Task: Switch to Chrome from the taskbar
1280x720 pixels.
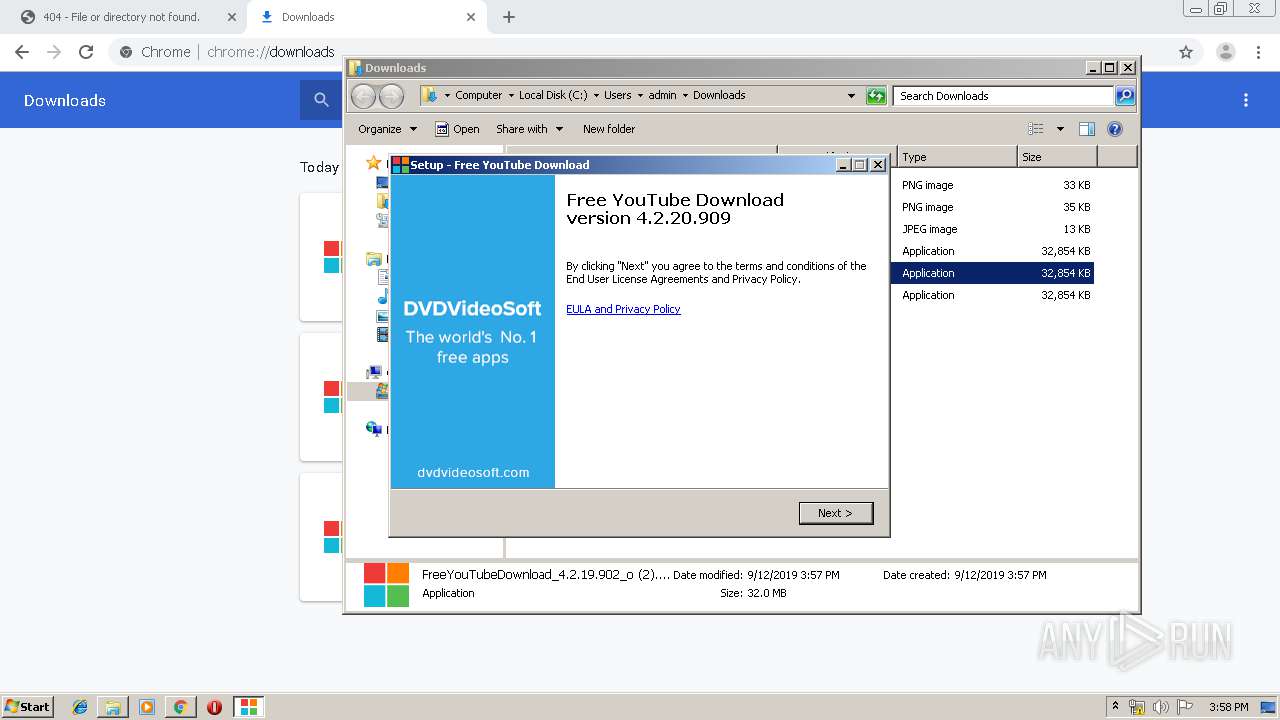Action: tap(180, 707)
